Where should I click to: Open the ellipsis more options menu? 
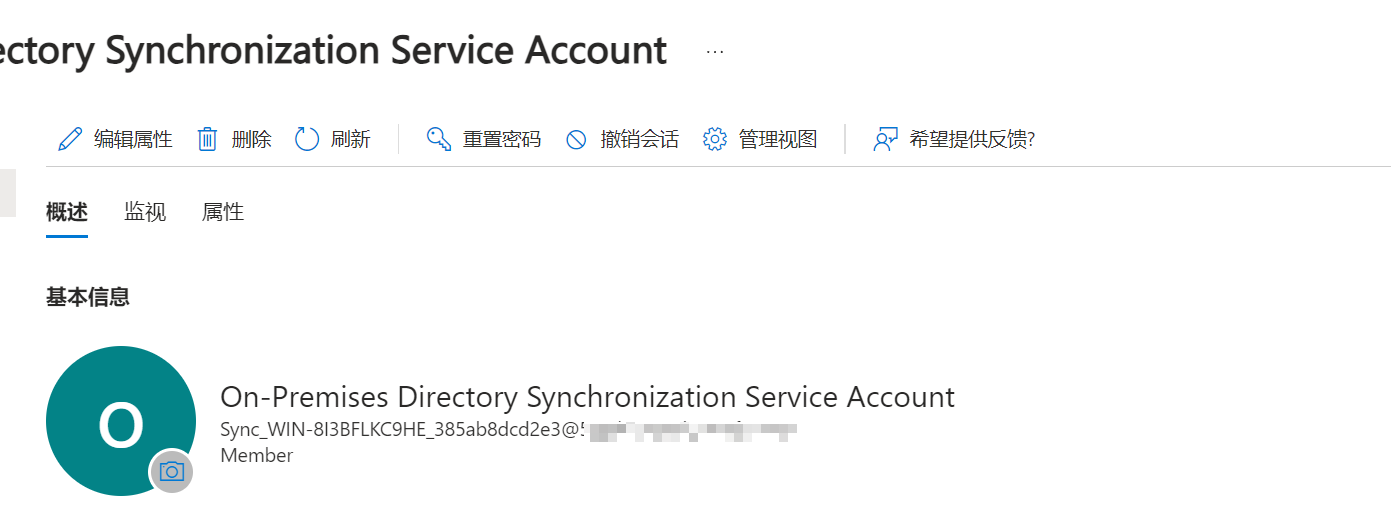(x=715, y=52)
